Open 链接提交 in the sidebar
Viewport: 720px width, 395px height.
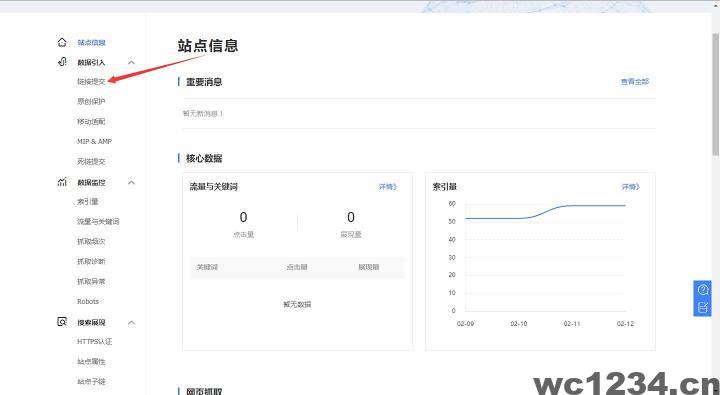click(91, 81)
